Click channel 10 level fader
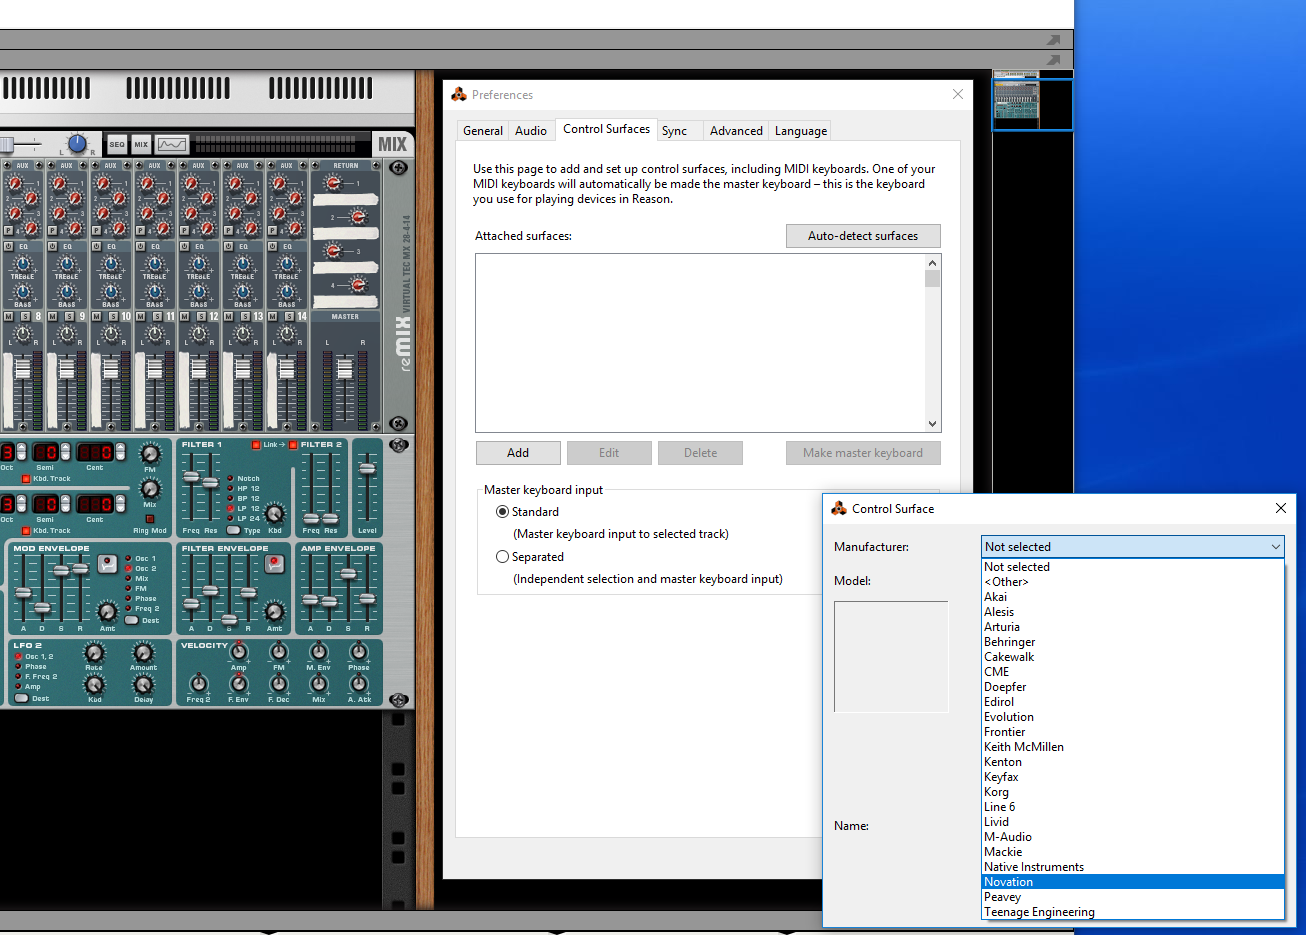This screenshot has width=1306, height=935. tap(110, 370)
